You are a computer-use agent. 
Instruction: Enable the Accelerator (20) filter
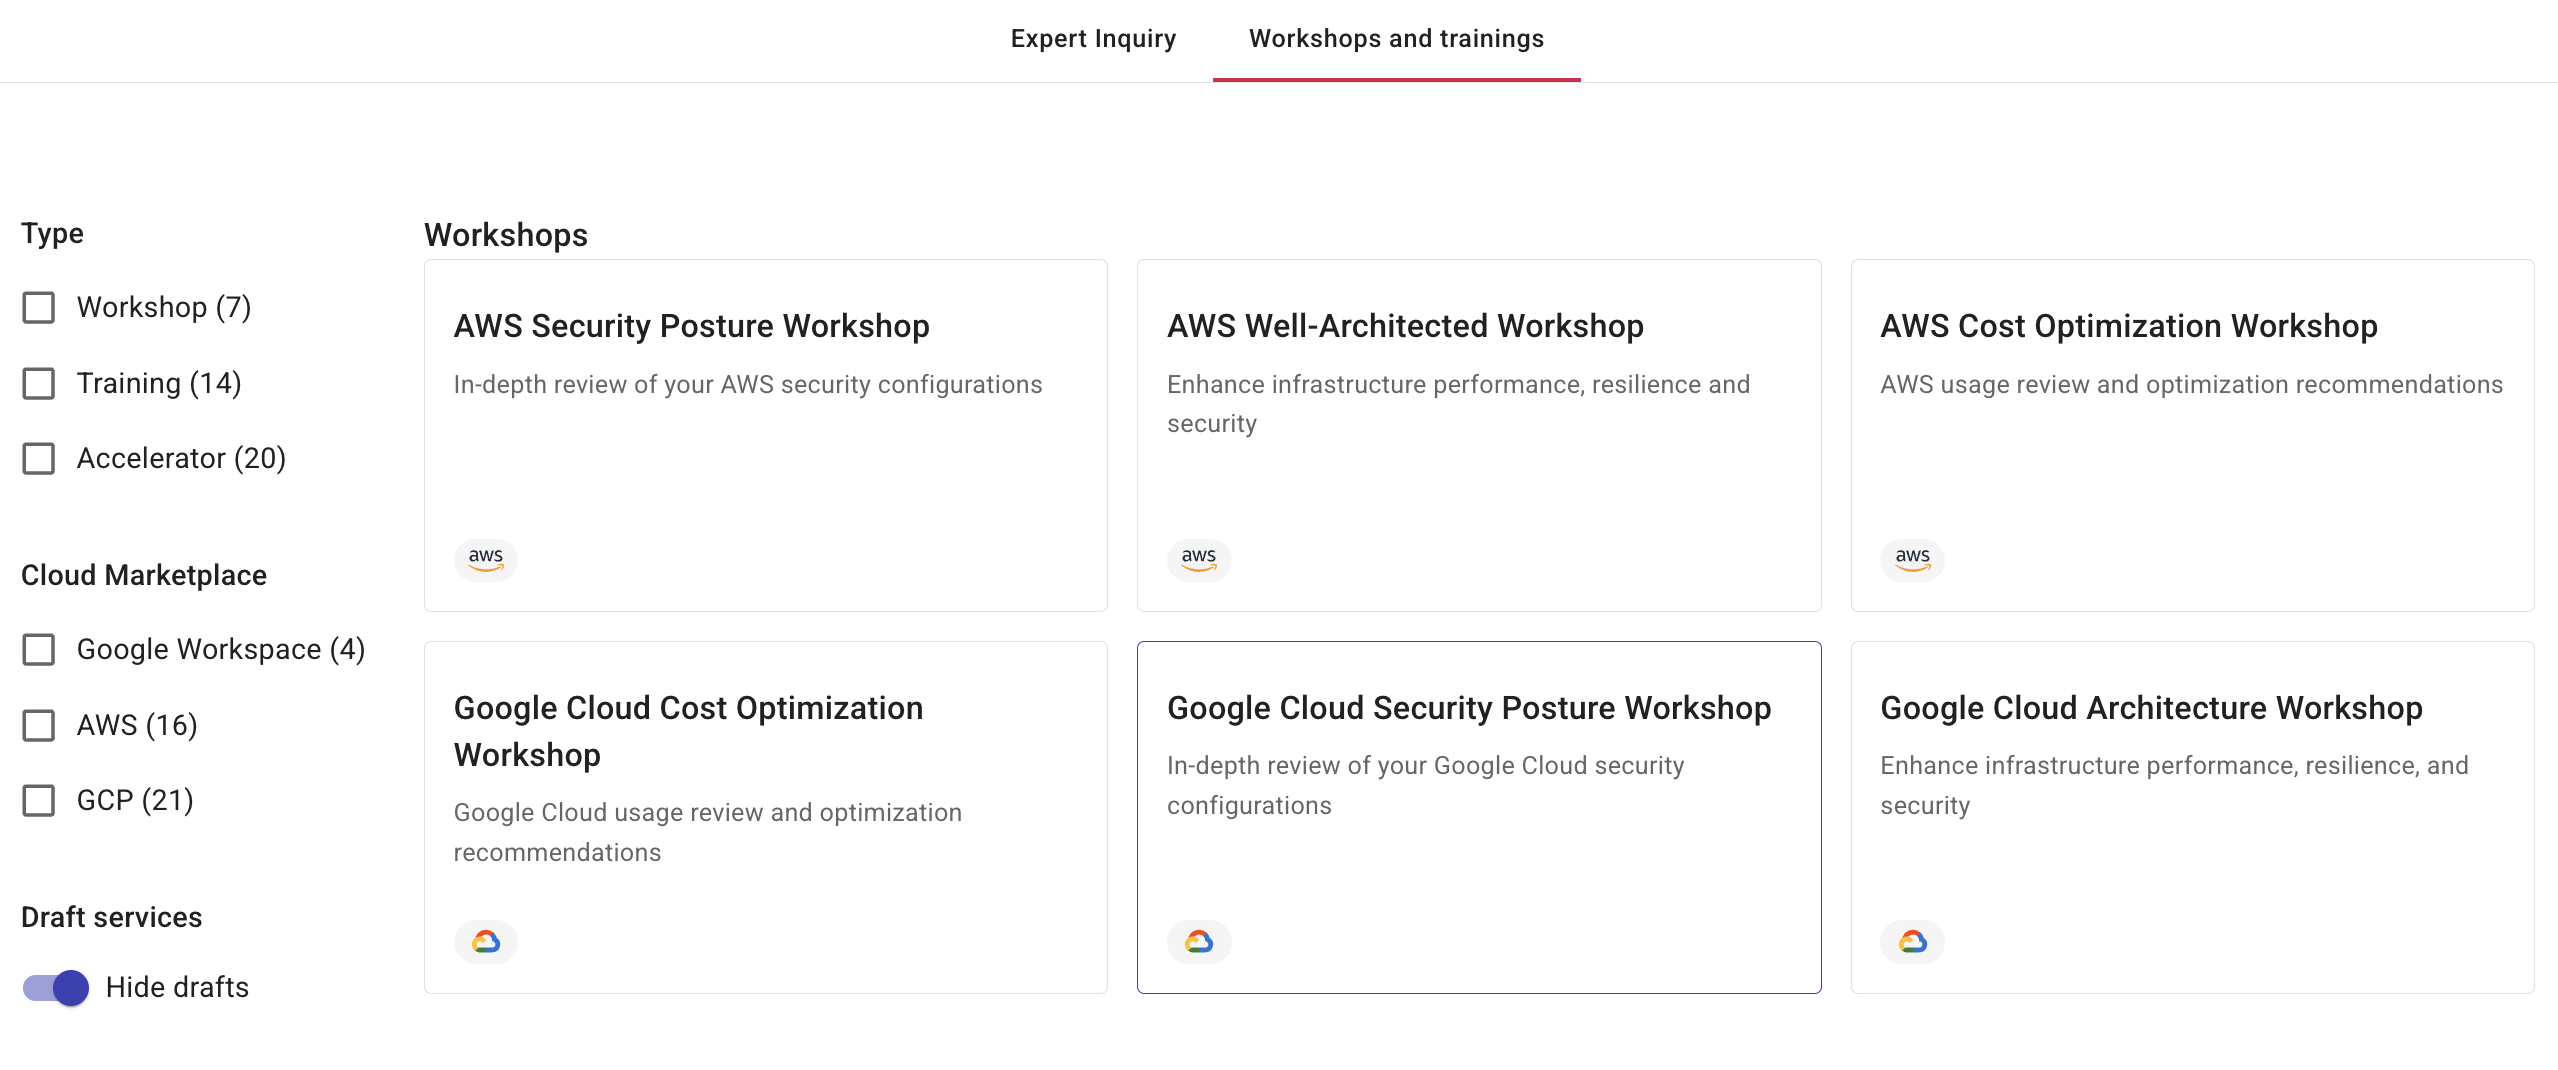(x=39, y=459)
